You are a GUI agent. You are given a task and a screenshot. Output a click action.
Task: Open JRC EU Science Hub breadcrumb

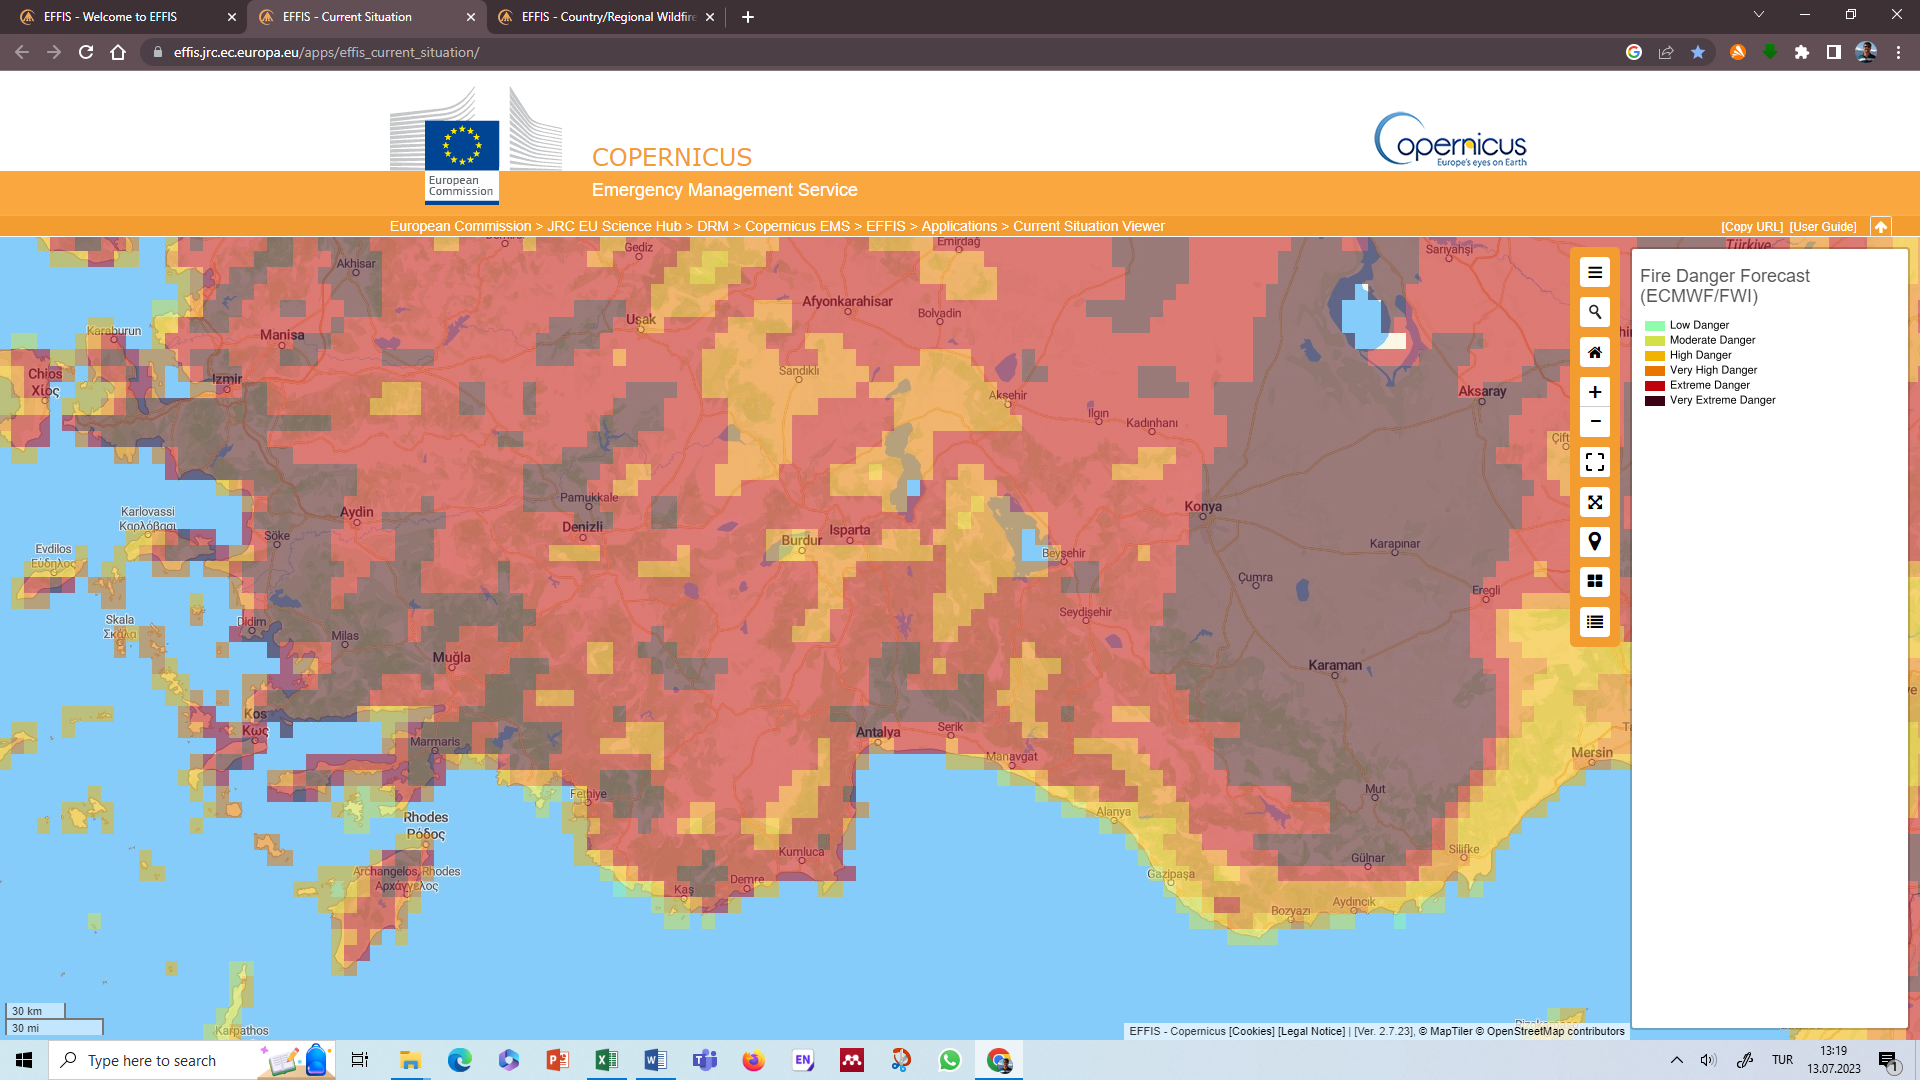click(x=614, y=226)
